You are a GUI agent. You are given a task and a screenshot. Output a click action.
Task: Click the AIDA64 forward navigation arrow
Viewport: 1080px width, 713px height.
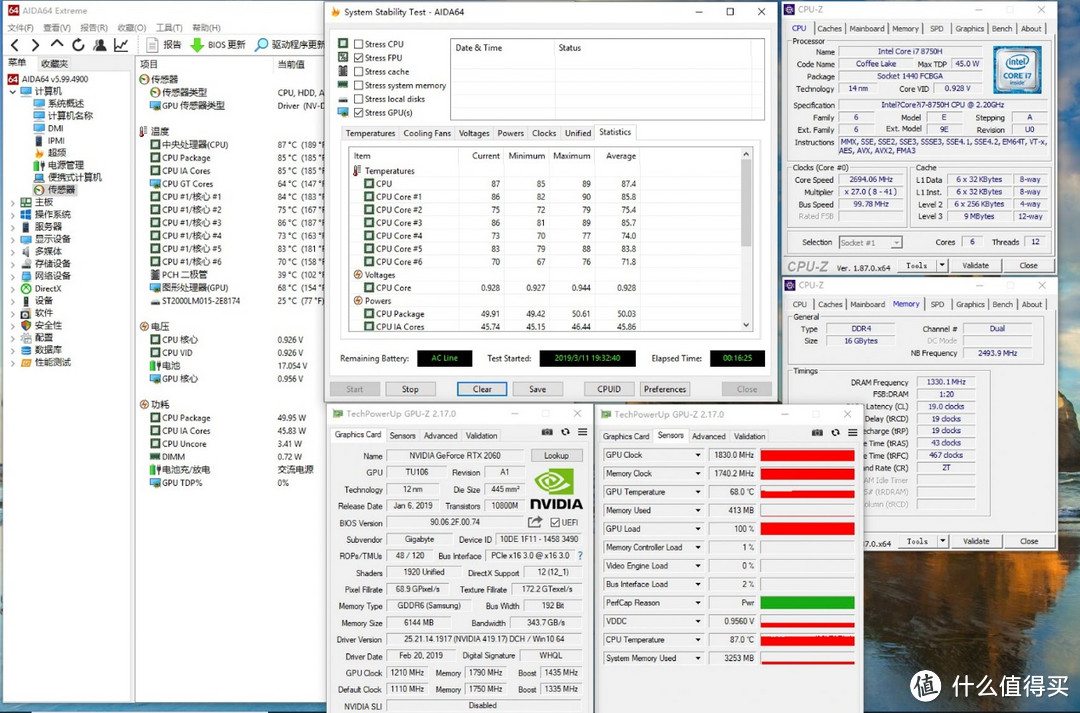[x=35, y=45]
